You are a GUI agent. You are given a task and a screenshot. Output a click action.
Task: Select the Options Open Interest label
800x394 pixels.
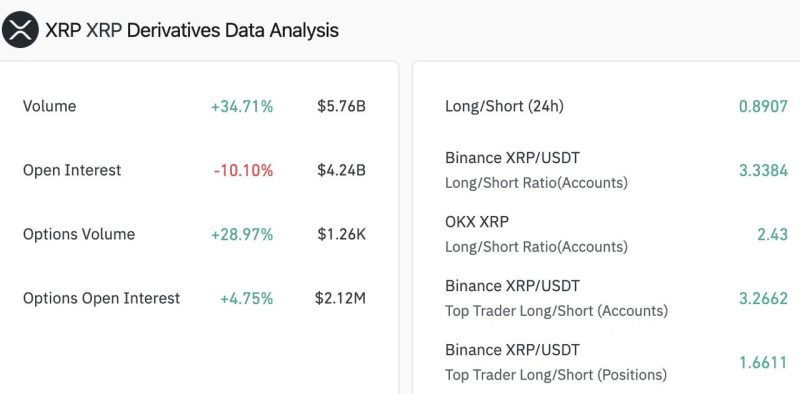point(102,298)
